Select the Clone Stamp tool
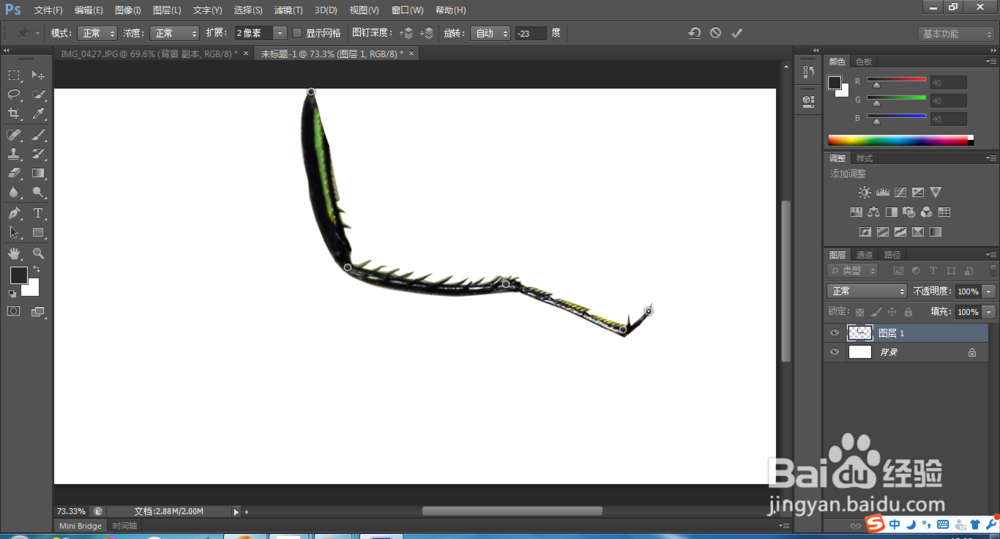Image resolution: width=1000 pixels, height=539 pixels. 14,154
